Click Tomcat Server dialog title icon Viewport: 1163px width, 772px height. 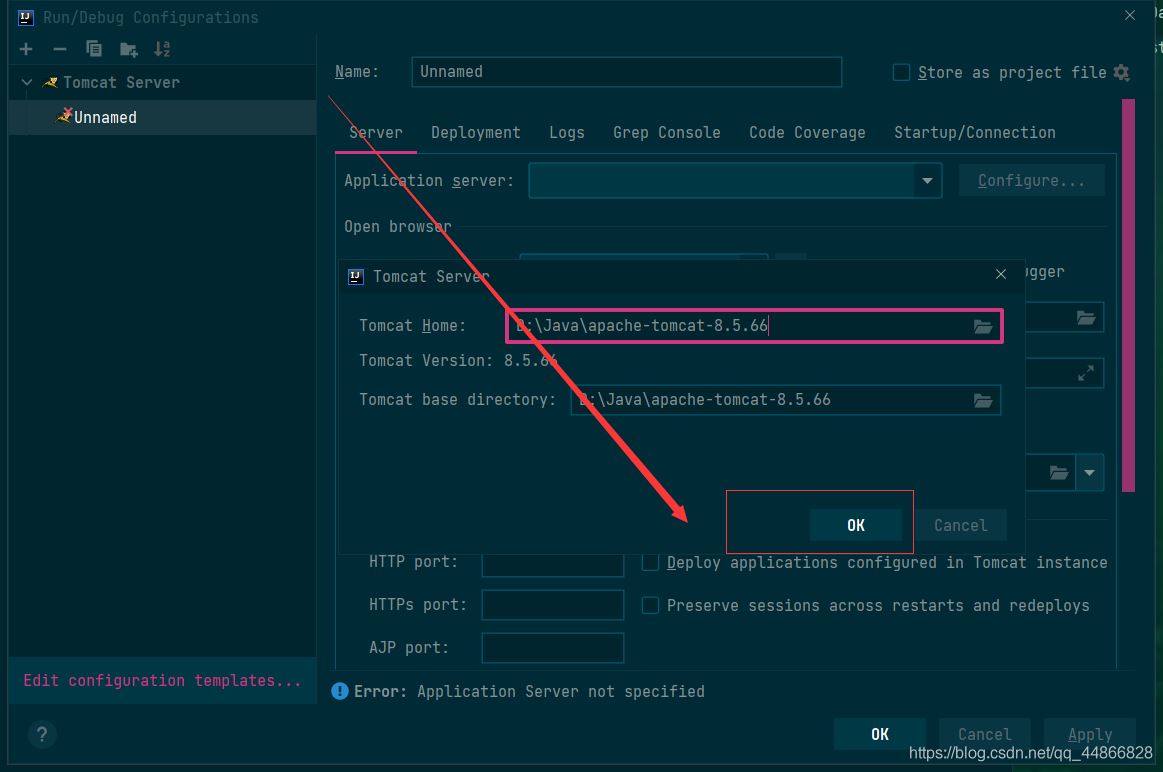(356, 277)
